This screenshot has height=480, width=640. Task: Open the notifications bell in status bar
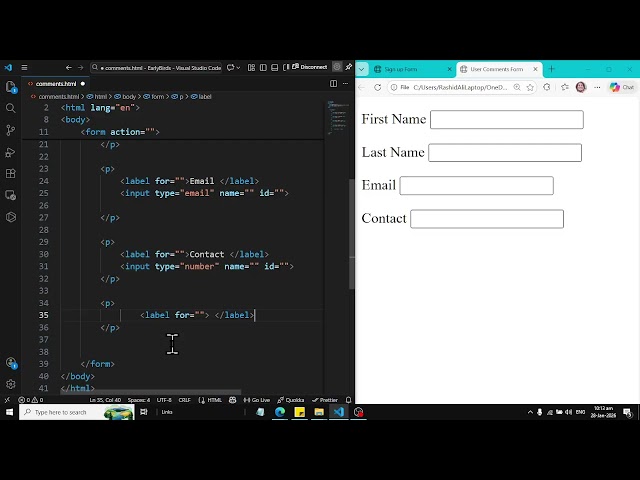tap(348, 400)
